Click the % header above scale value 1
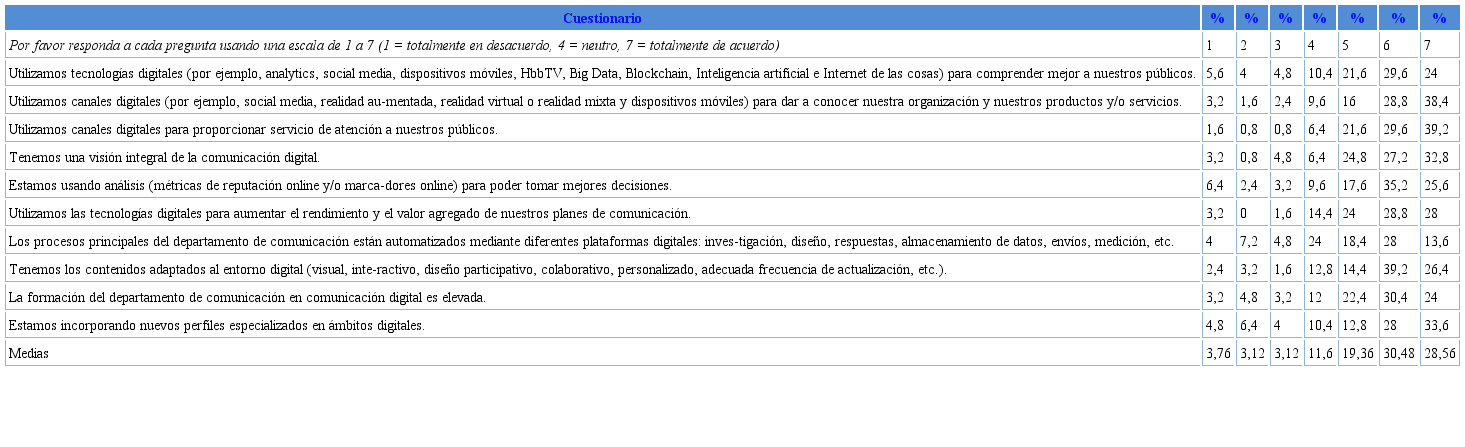Viewport: 1465px width, 447px height. pos(1217,18)
